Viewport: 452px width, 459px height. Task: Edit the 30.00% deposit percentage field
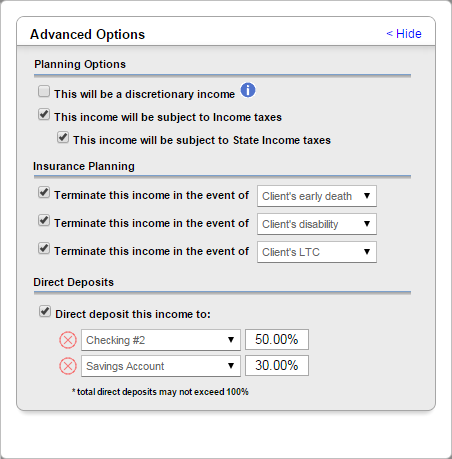point(277,365)
